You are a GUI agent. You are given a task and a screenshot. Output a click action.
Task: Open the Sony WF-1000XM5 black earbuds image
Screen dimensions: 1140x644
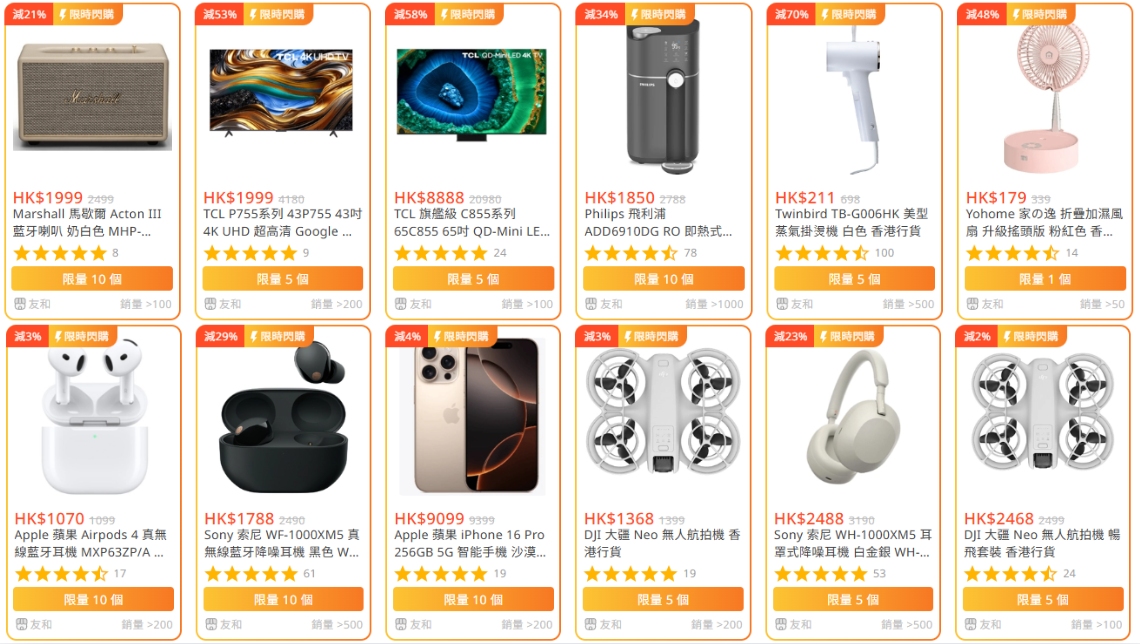click(284, 418)
